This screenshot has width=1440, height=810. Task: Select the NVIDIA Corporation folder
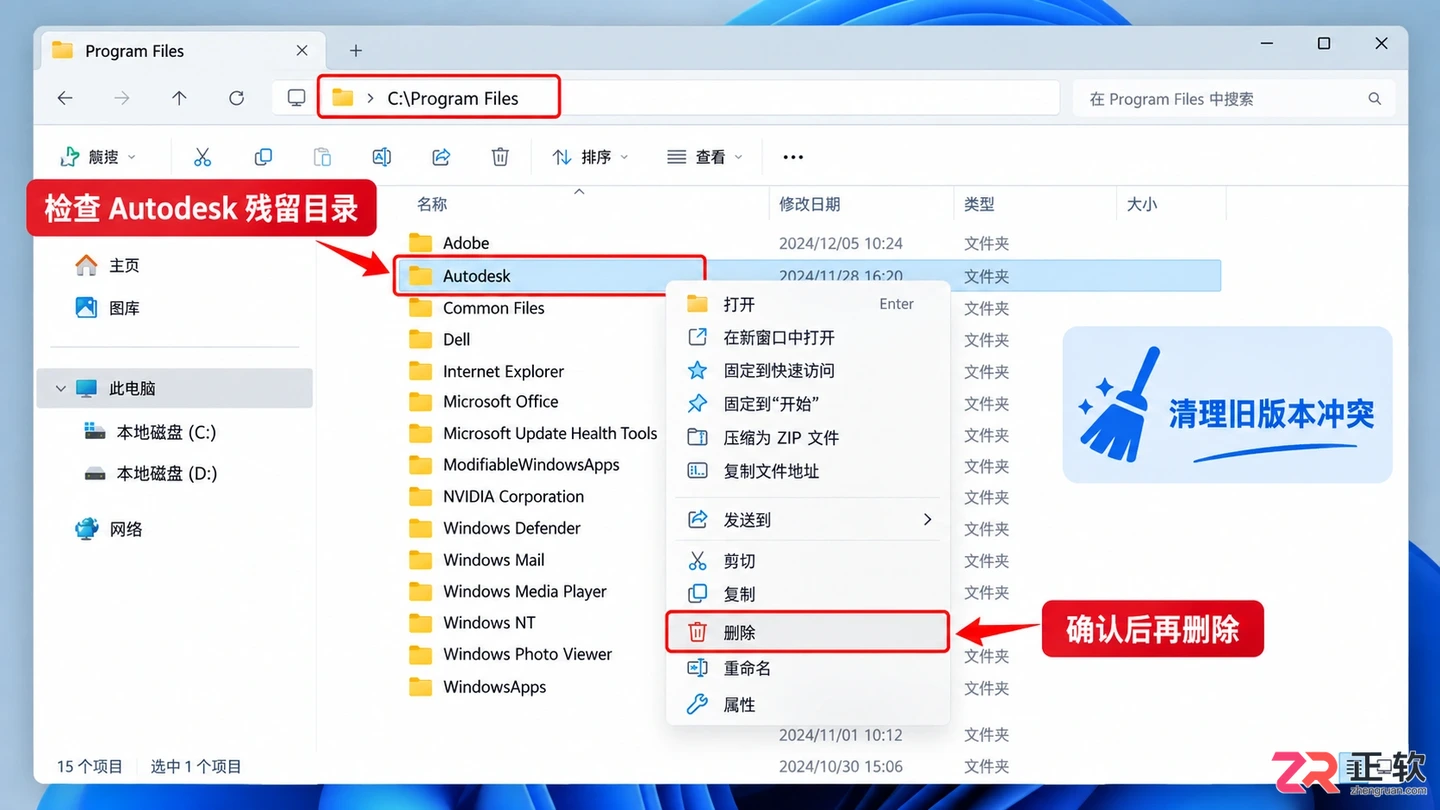click(x=496, y=497)
